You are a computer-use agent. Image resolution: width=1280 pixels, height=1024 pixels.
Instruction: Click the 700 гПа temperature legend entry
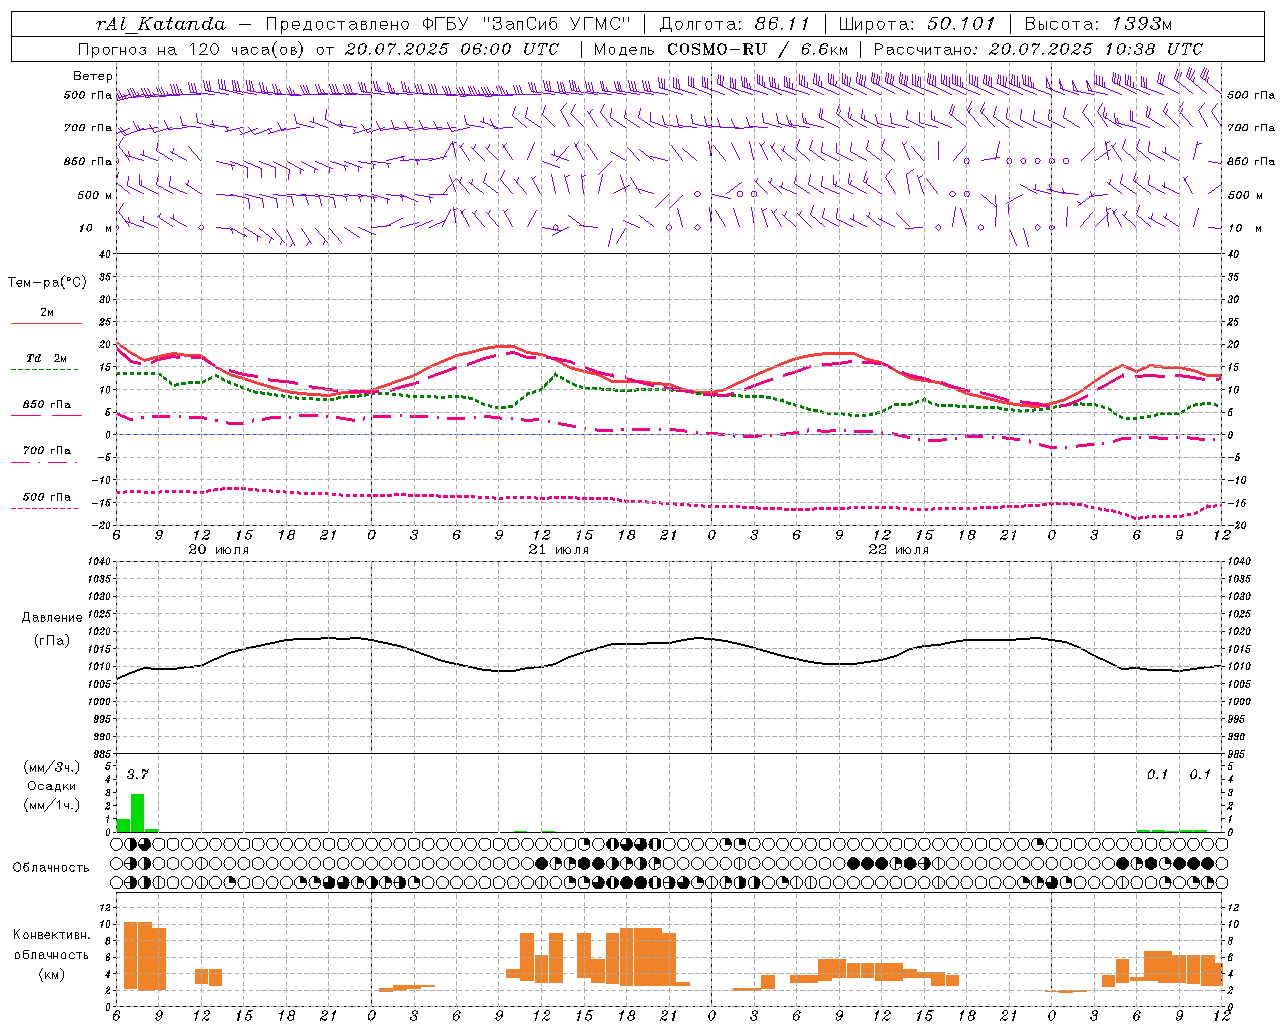(47, 450)
